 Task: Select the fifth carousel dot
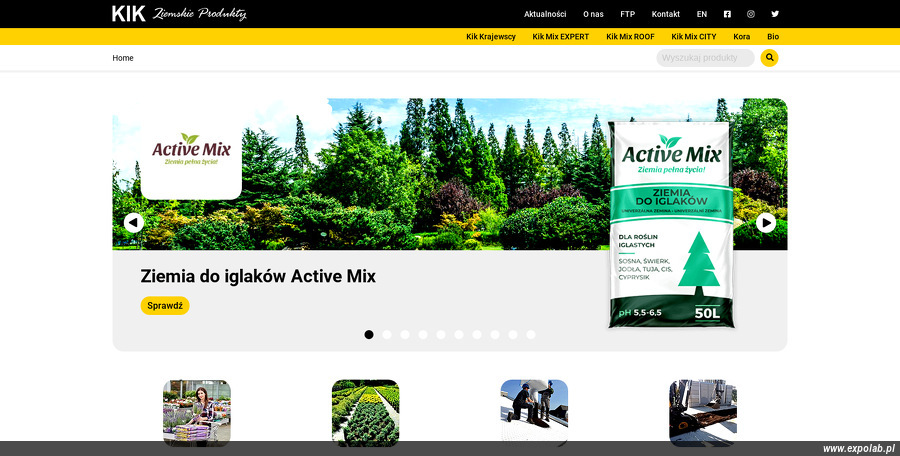(441, 334)
